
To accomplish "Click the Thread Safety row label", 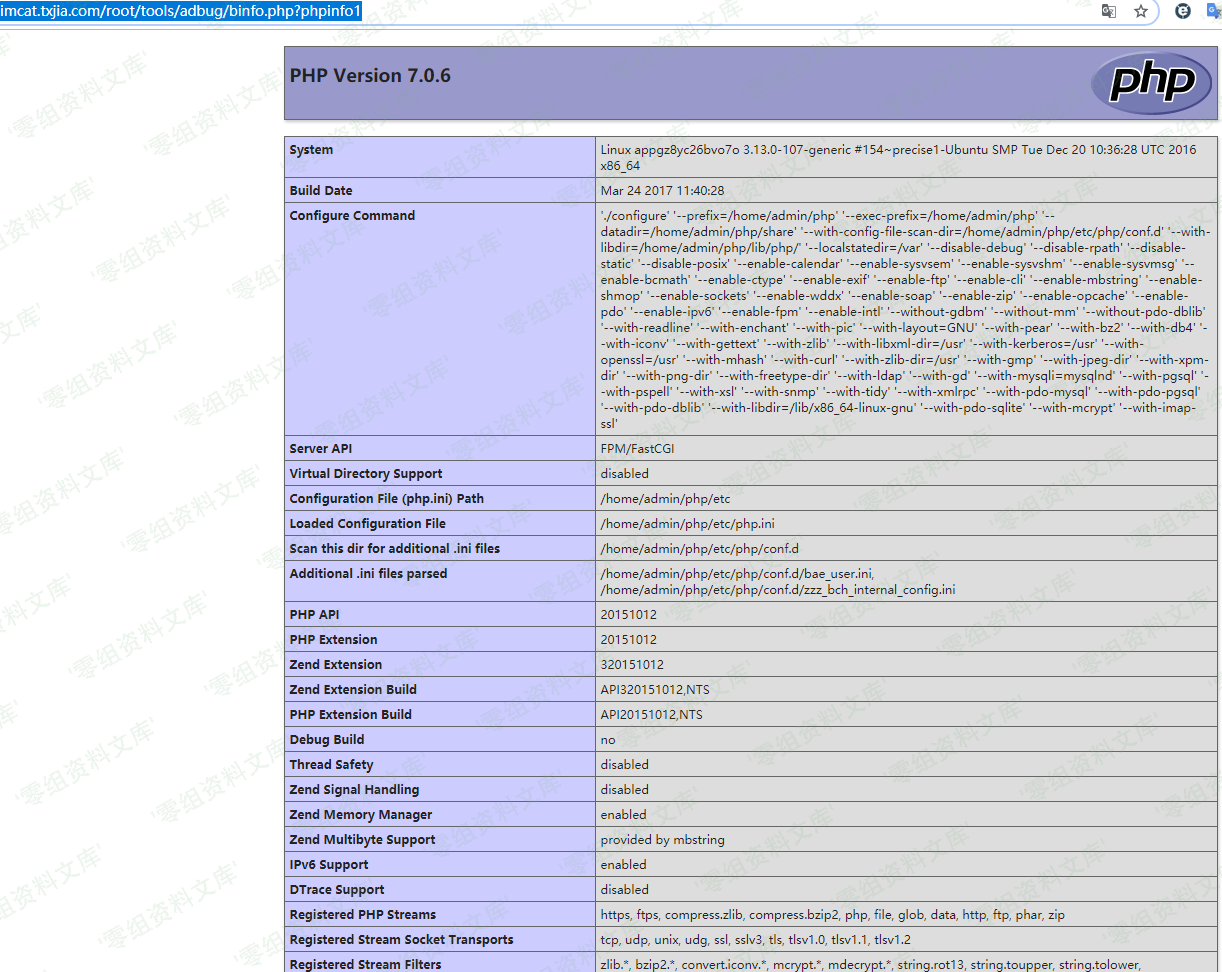I will tap(331, 765).
